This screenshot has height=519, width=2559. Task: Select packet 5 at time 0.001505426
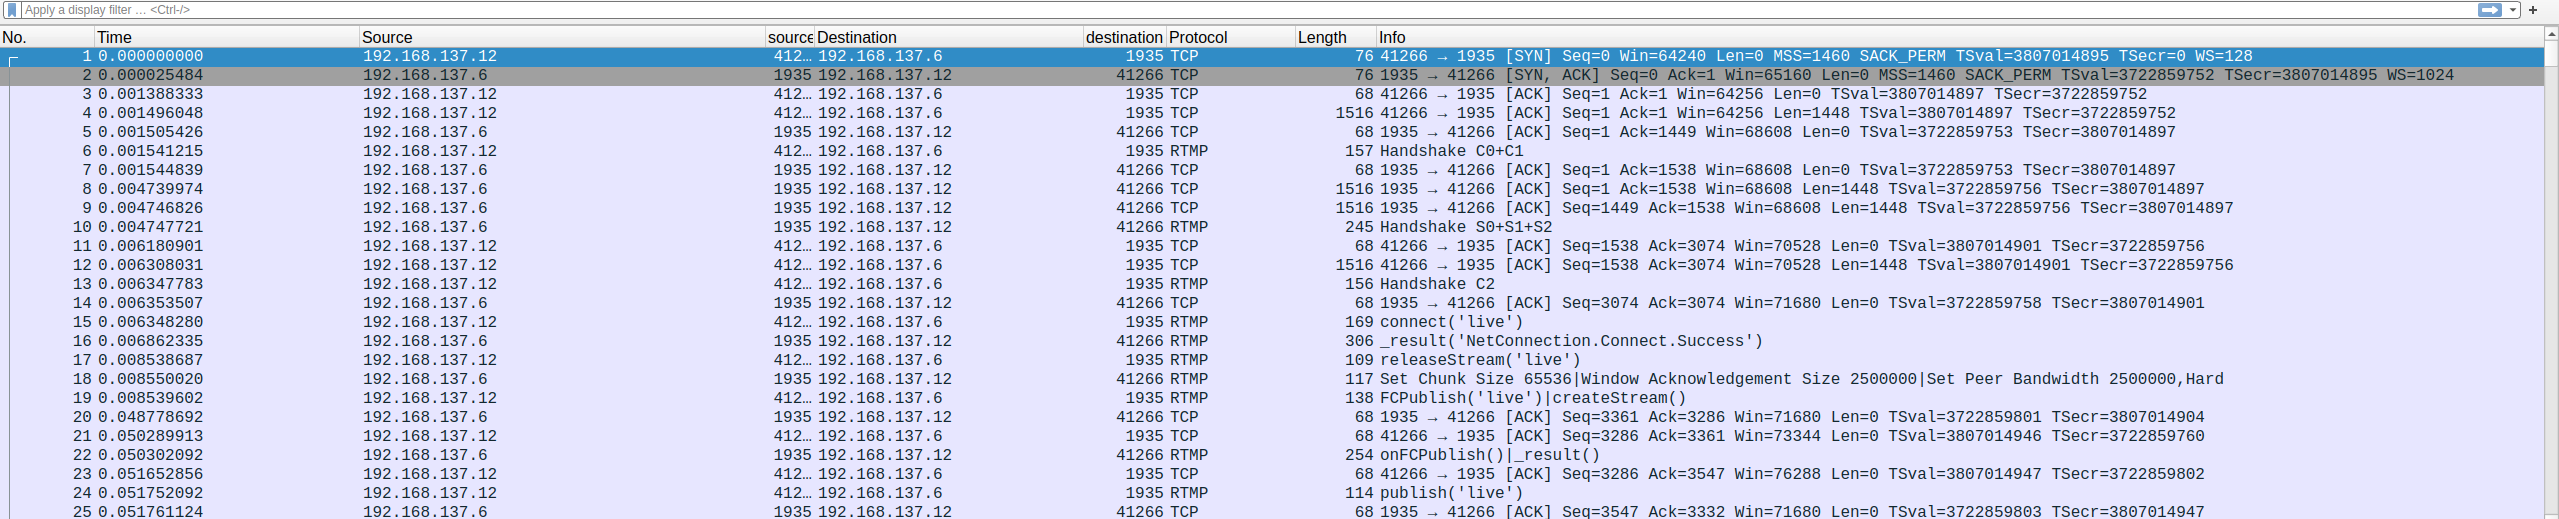[1272, 133]
